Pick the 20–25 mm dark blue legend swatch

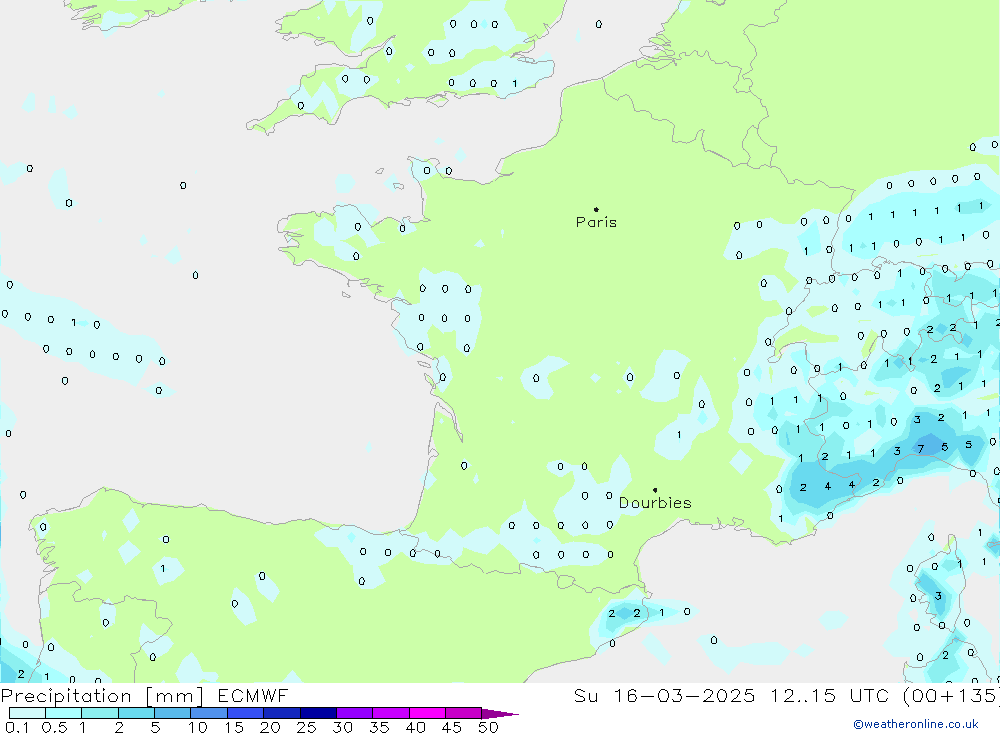pyautogui.click(x=281, y=713)
